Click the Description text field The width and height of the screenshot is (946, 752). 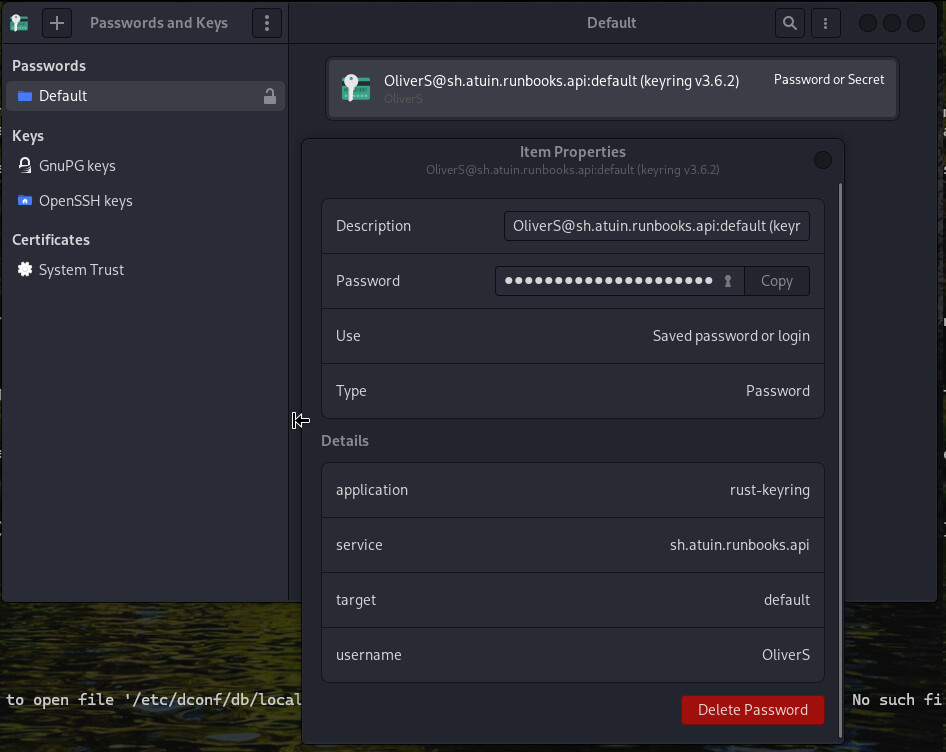[x=656, y=226]
